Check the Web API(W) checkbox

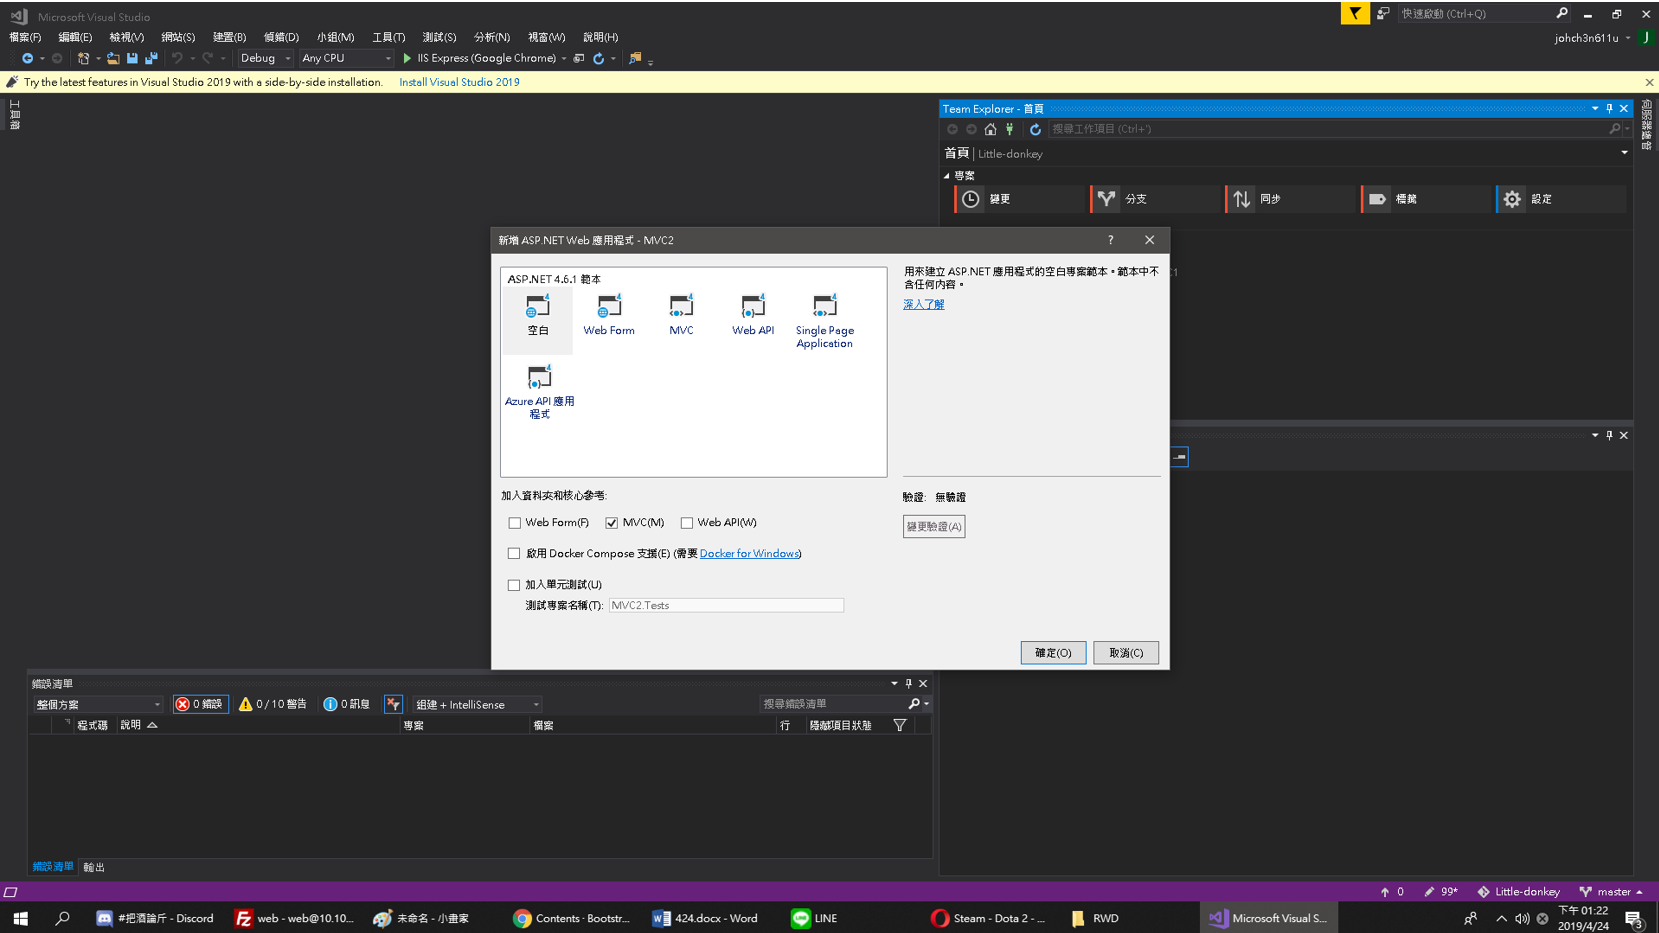[687, 523]
